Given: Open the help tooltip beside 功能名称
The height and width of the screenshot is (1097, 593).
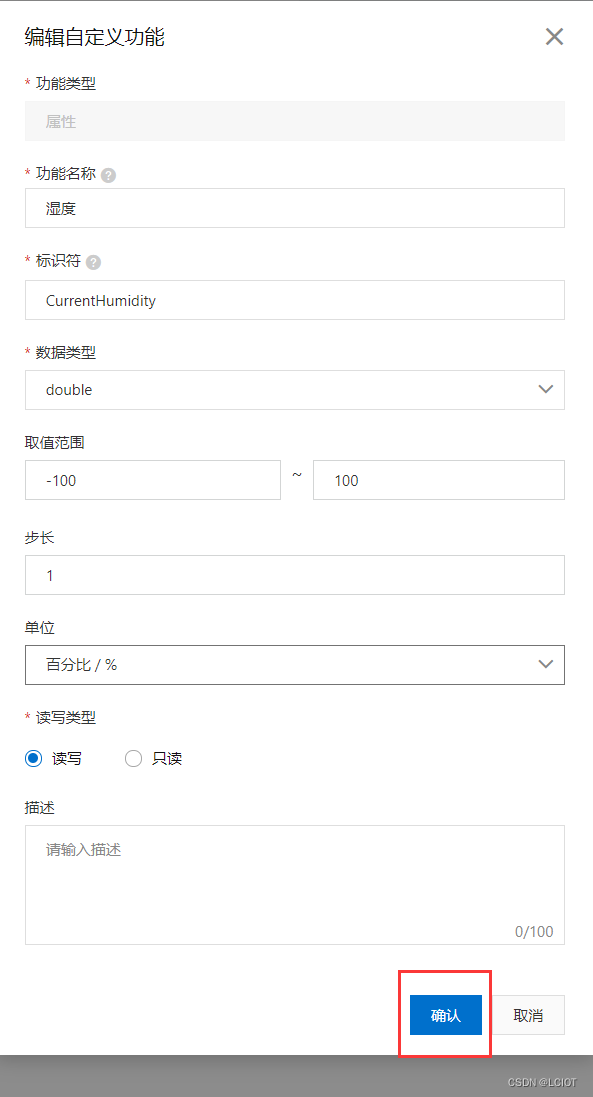Looking at the screenshot, I should click(108, 175).
